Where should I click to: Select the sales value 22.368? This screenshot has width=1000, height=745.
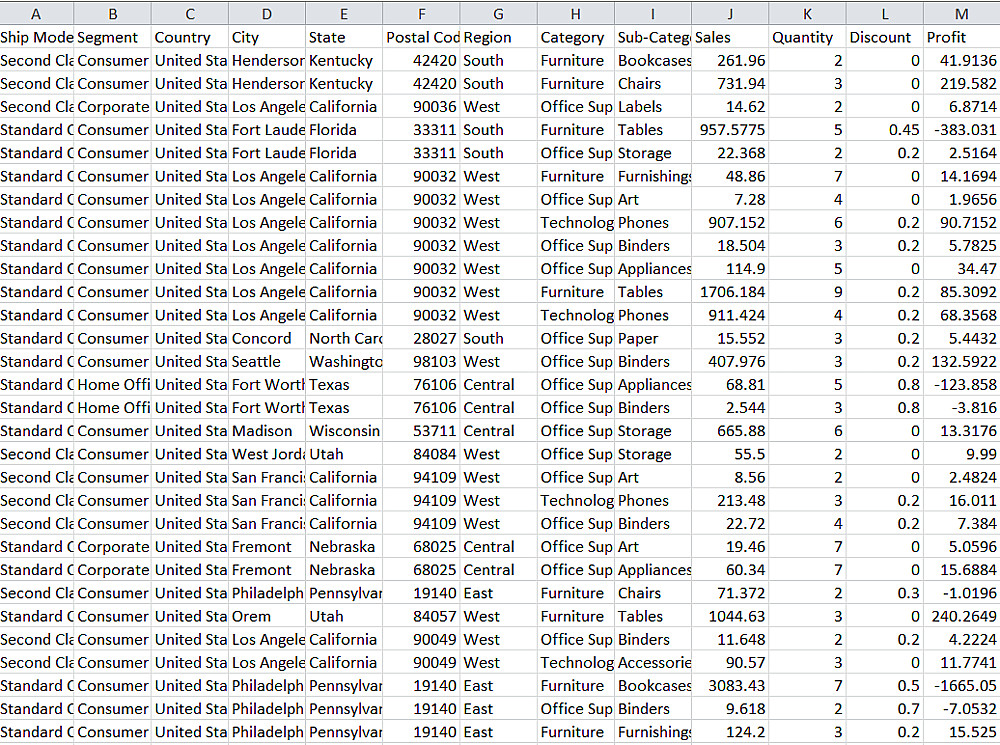pos(730,153)
